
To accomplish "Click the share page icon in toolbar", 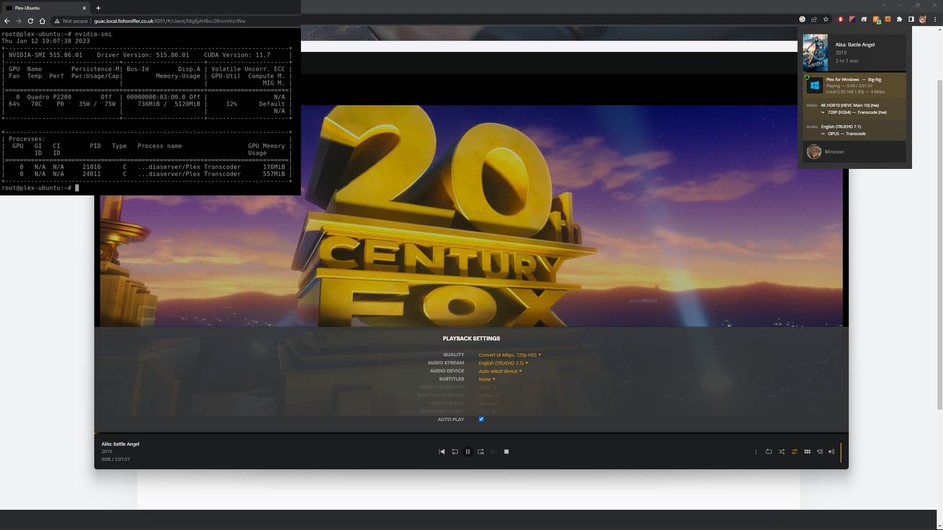I will 814,19.
